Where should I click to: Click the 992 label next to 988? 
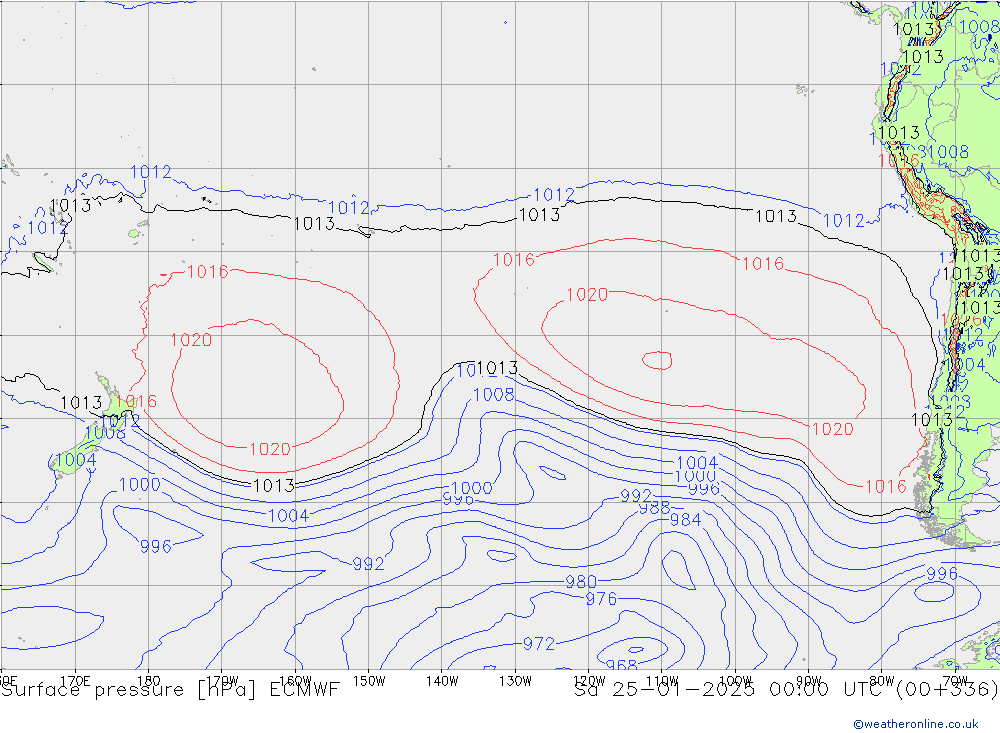coord(636,496)
